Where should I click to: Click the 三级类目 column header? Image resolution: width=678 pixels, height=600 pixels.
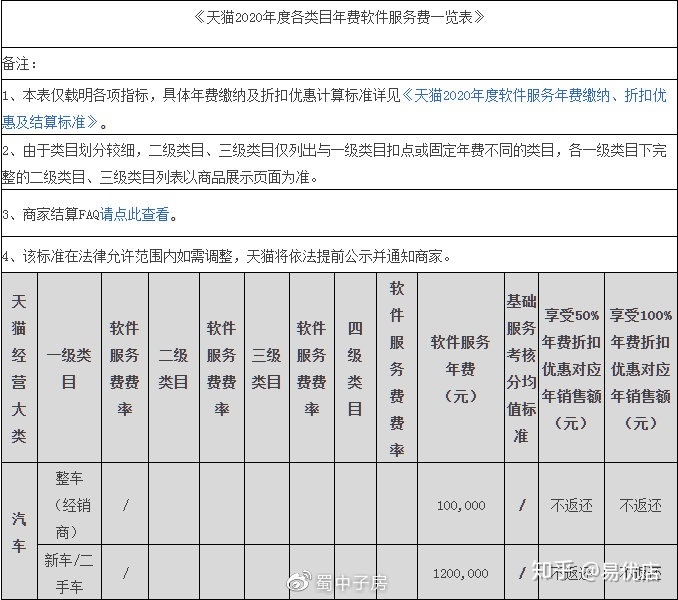[x=266, y=368]
